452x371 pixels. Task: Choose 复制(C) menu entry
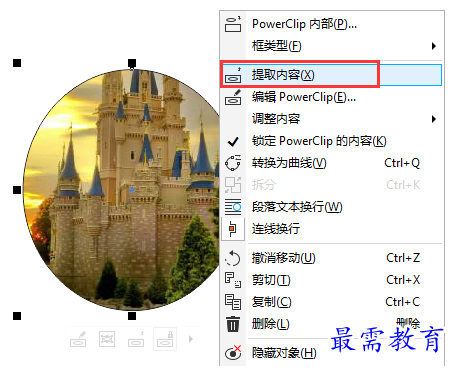332,302
